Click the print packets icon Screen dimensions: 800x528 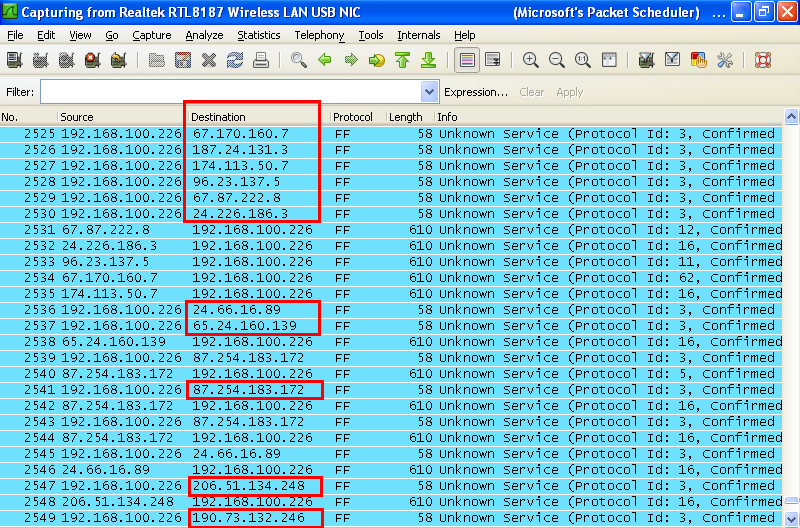pos(261,60)
